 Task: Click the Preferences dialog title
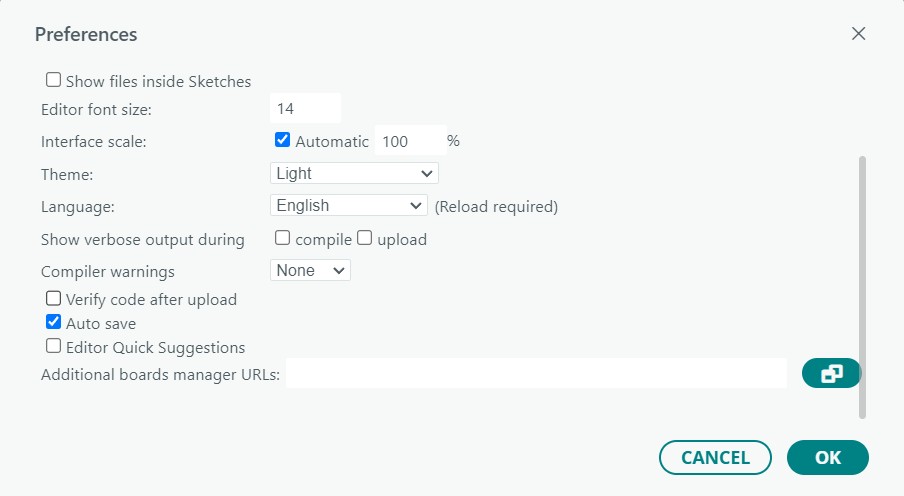(86, 34)
